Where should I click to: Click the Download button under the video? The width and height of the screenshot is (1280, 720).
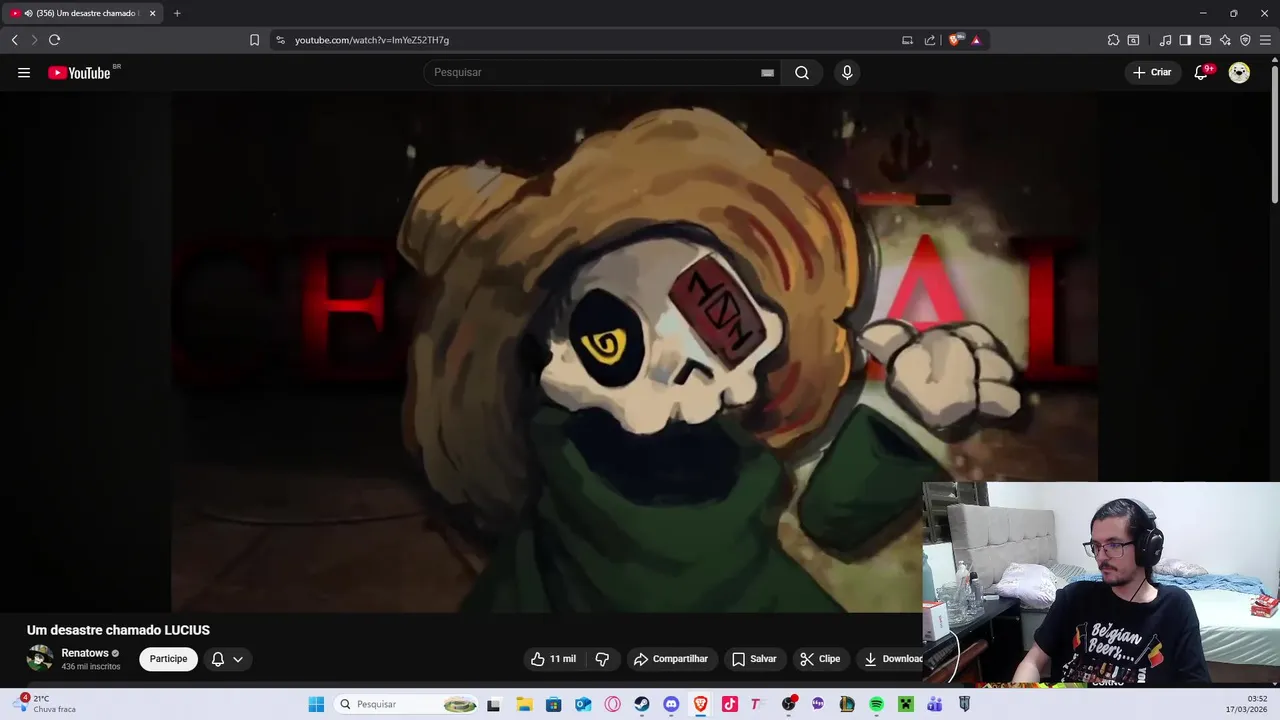pyautogui.click(x=894, y=659)
